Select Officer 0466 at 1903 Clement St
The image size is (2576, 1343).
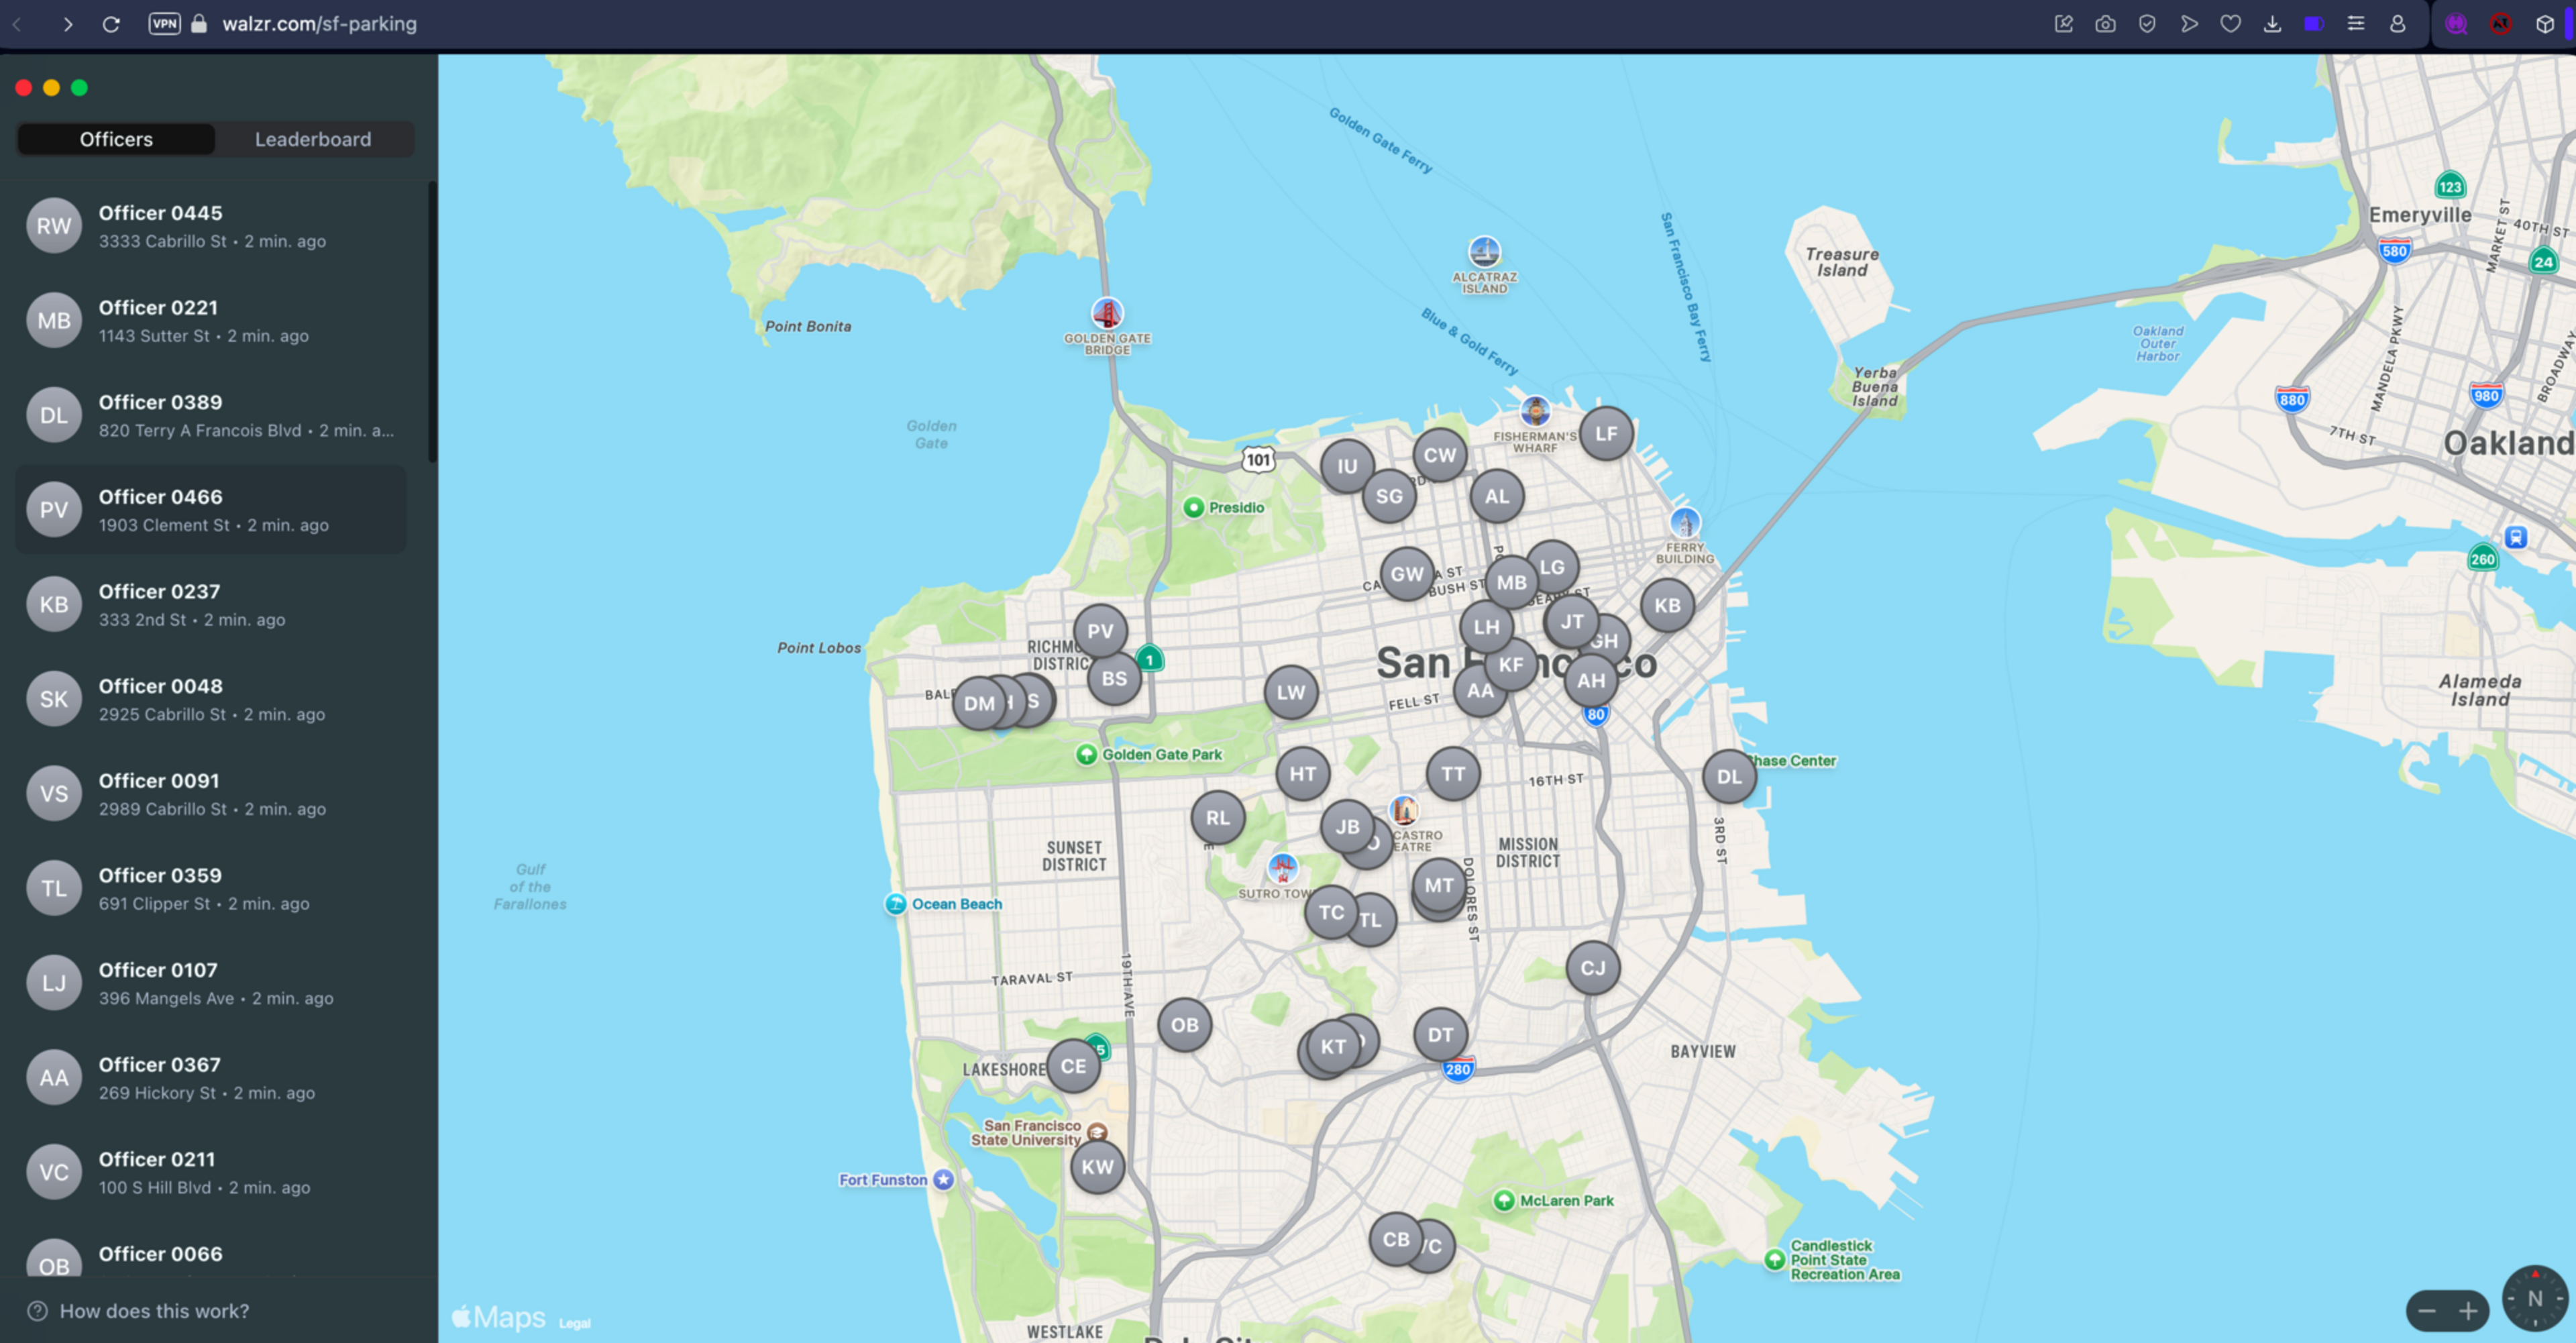click(x=212, y=510)
